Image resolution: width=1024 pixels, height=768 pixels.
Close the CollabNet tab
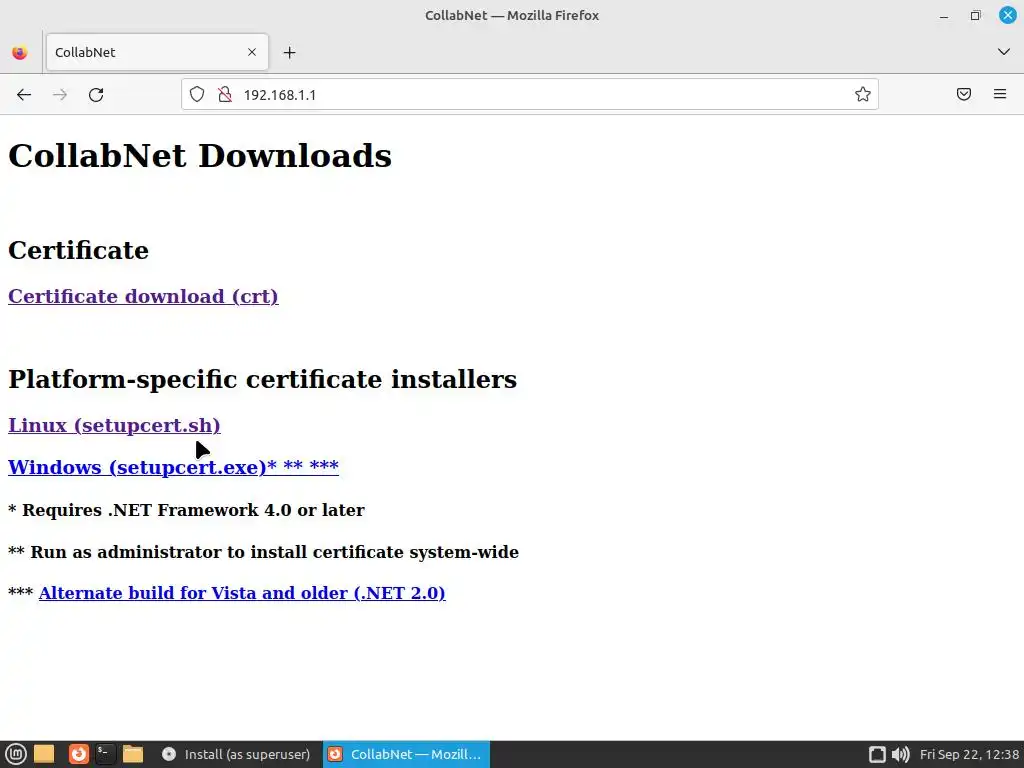coord(252,52)
